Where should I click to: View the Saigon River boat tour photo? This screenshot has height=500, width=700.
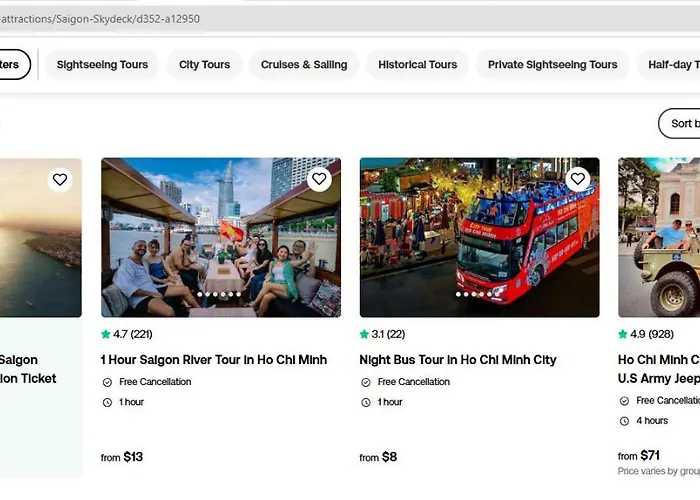point(221,238)
